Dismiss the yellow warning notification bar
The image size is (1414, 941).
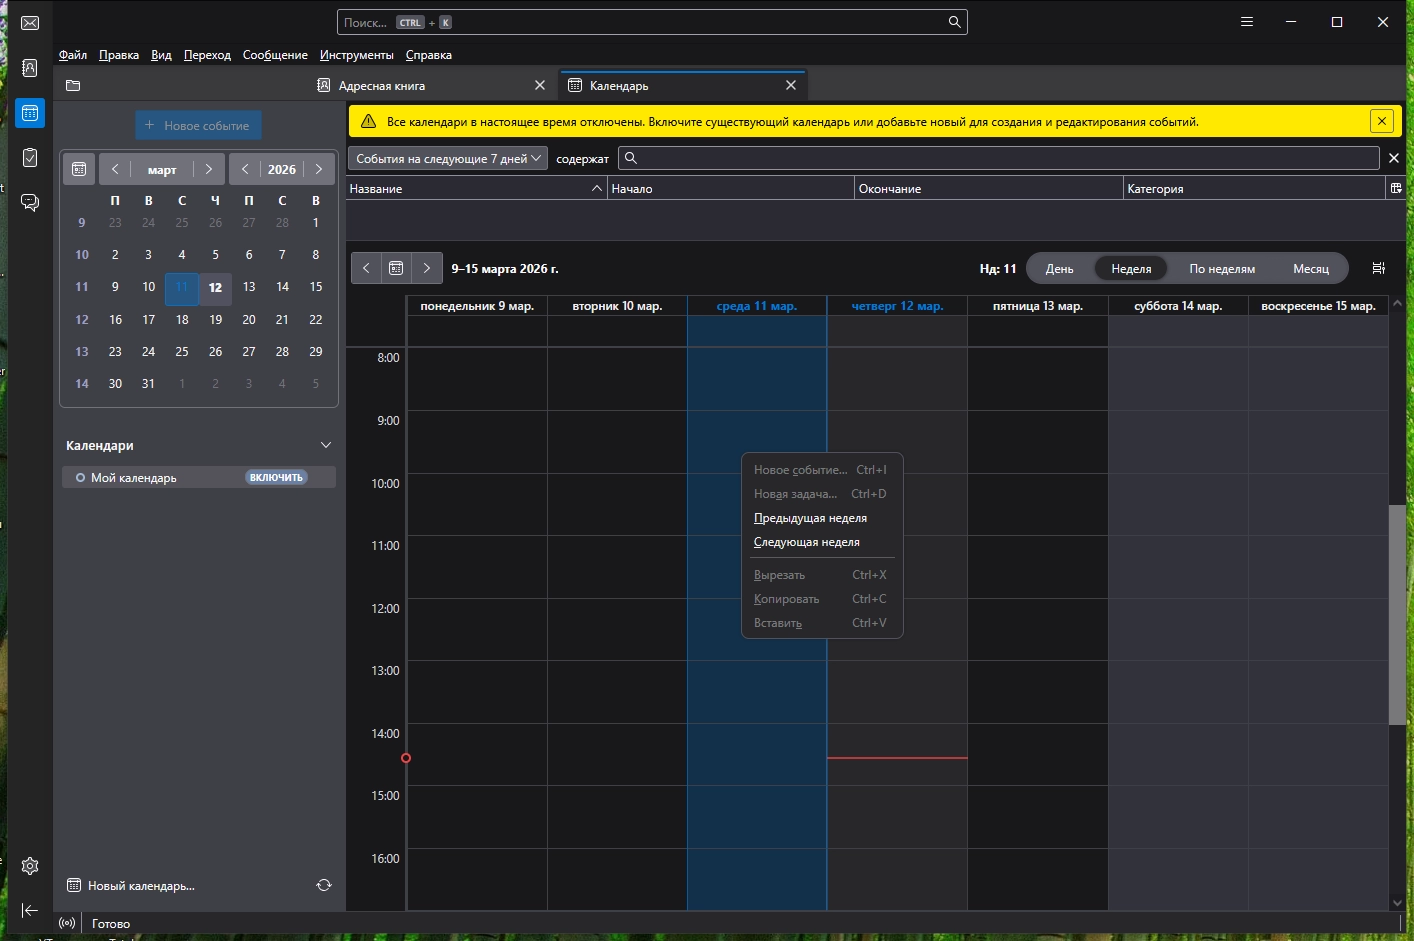tap(1381, 121)
